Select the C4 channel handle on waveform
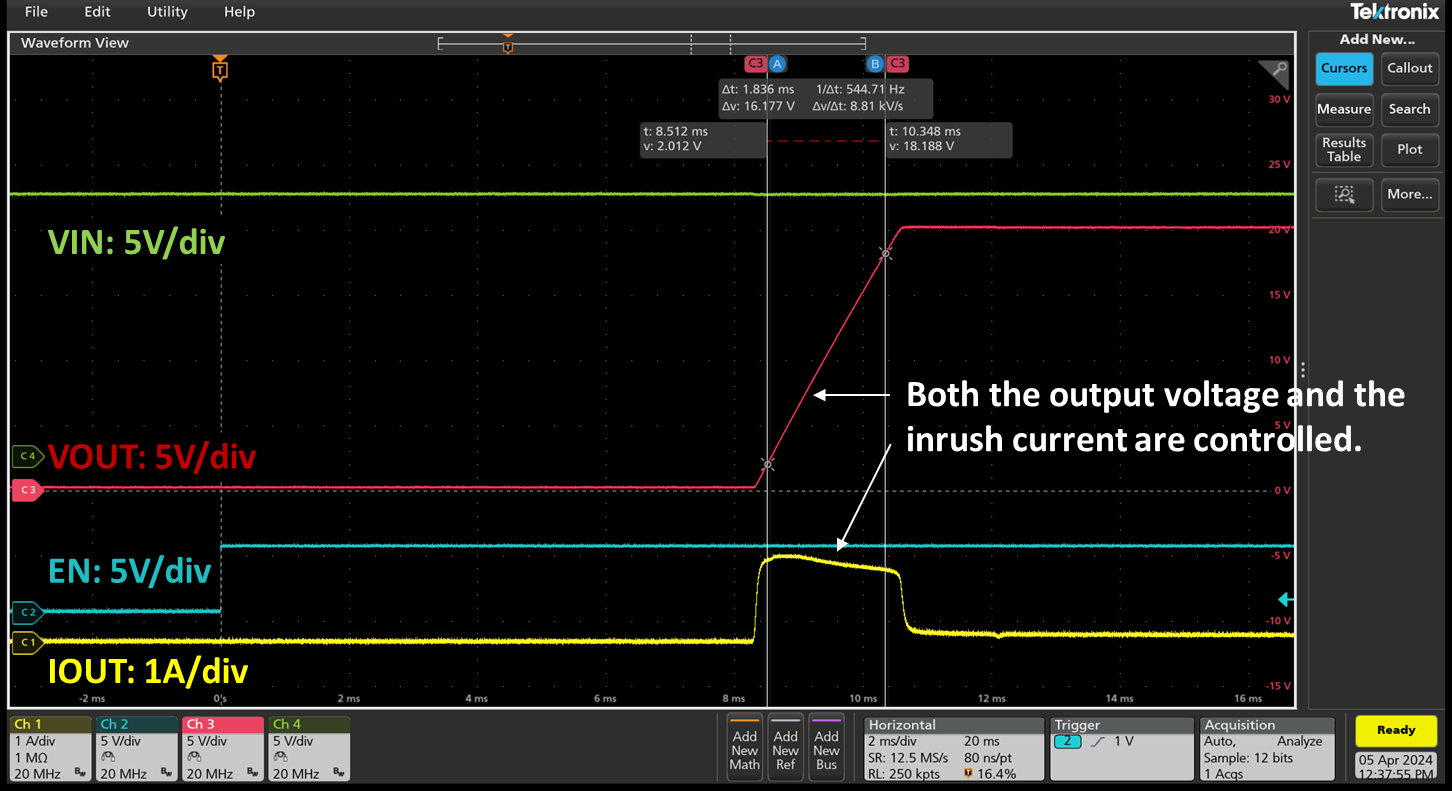The width and height of the screenshot is (1452, 791). pos(25,457)
